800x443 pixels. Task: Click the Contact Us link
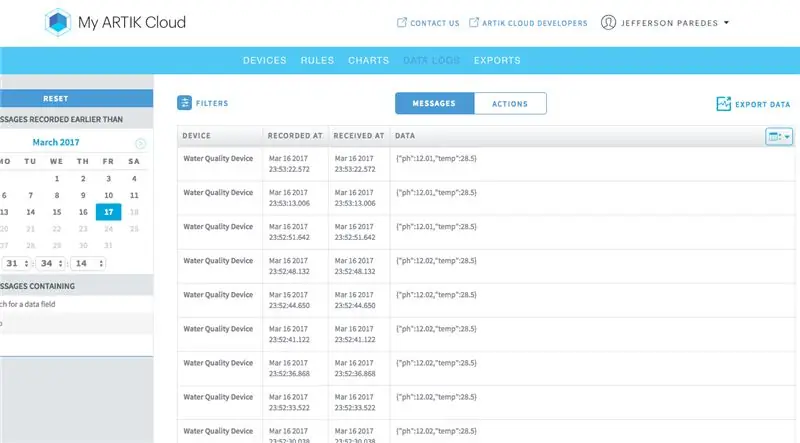pos(435,23)
